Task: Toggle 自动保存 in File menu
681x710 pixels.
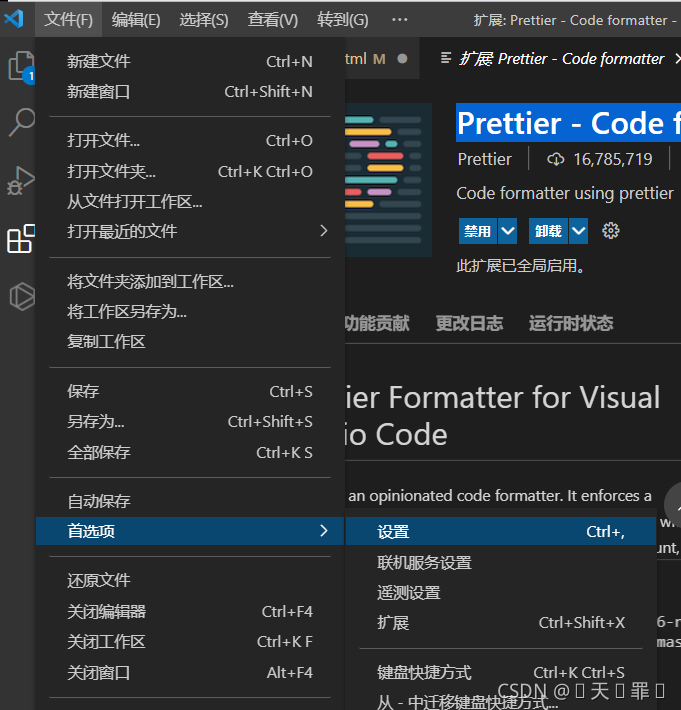Action: point(190,501)
